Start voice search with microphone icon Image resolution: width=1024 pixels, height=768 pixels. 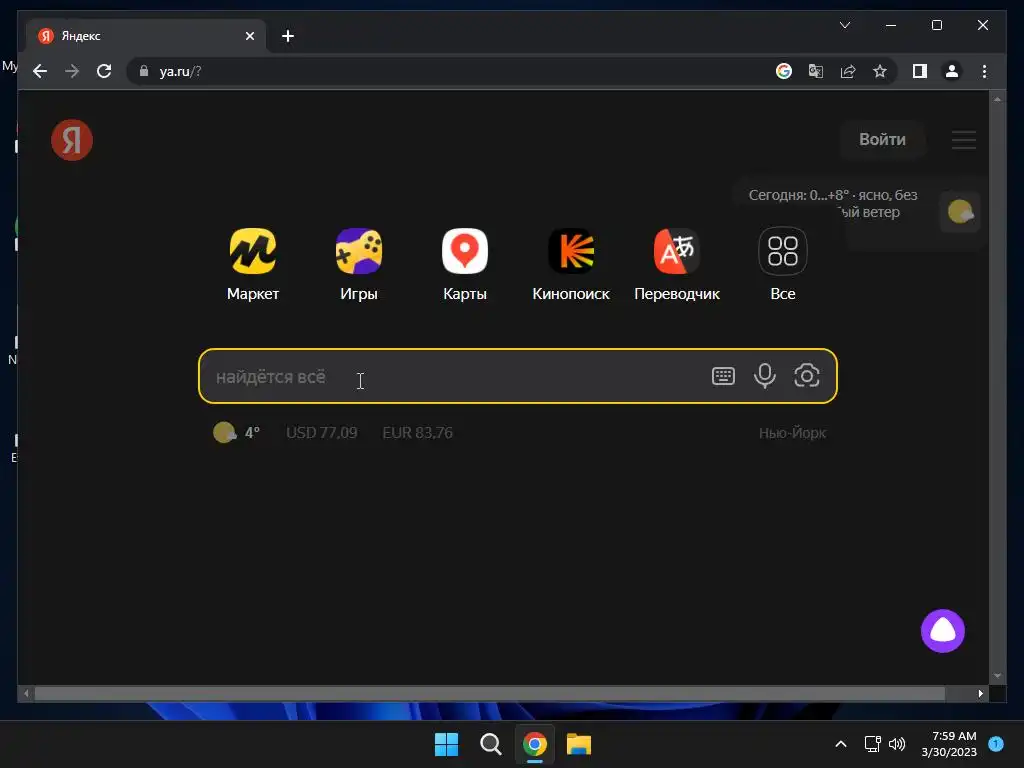pos(765,376)
